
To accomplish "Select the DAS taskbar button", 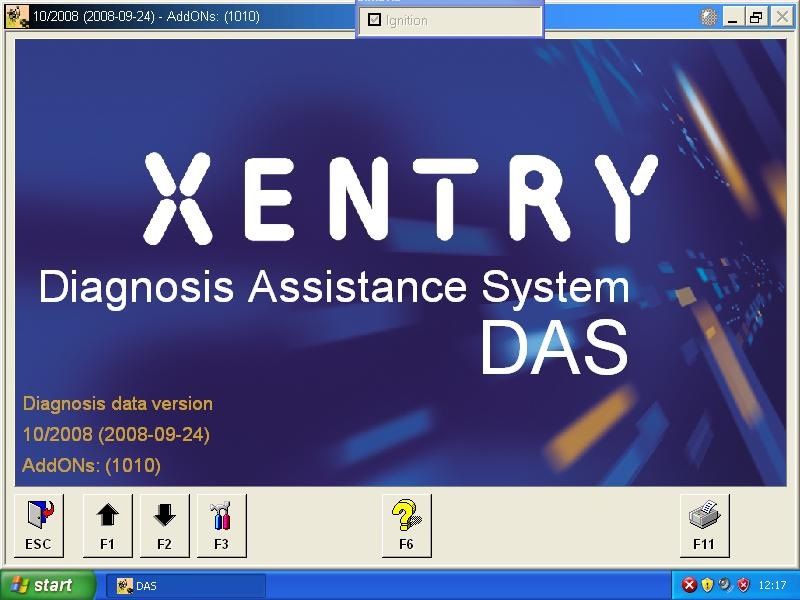I will click(x=186, y=586).
